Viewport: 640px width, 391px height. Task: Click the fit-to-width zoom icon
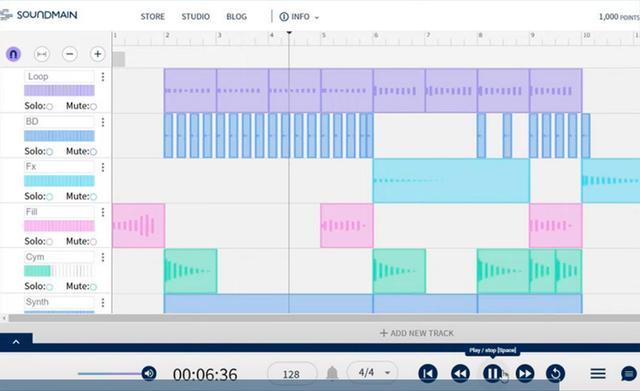point(42,54)
